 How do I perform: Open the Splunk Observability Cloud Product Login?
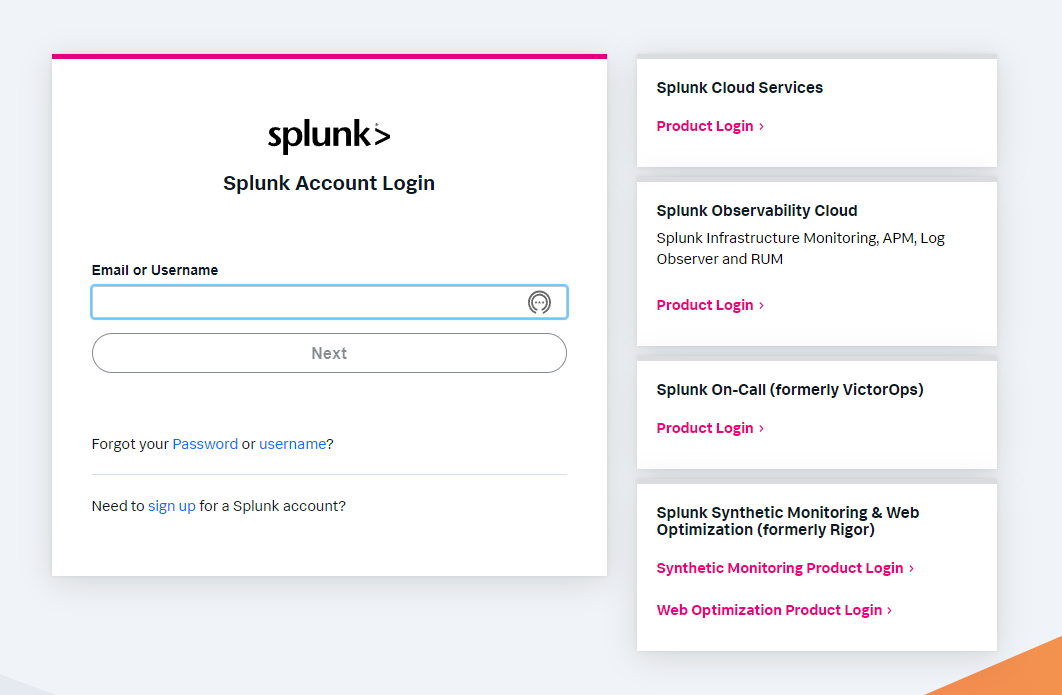pyautogui.click(x=705, y=305)
